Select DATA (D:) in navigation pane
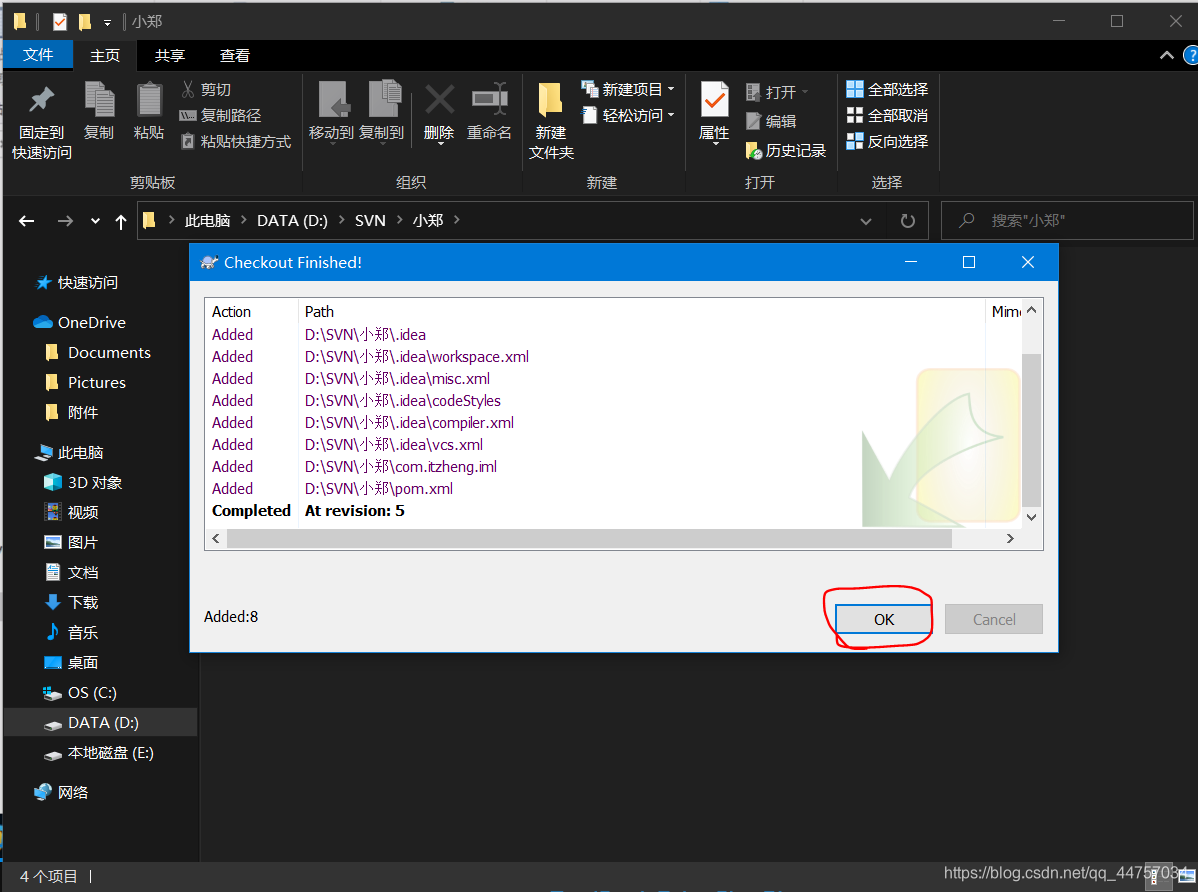Image resolution: width=1198 pixels, height=892 pixels. [x=103, y=723]
